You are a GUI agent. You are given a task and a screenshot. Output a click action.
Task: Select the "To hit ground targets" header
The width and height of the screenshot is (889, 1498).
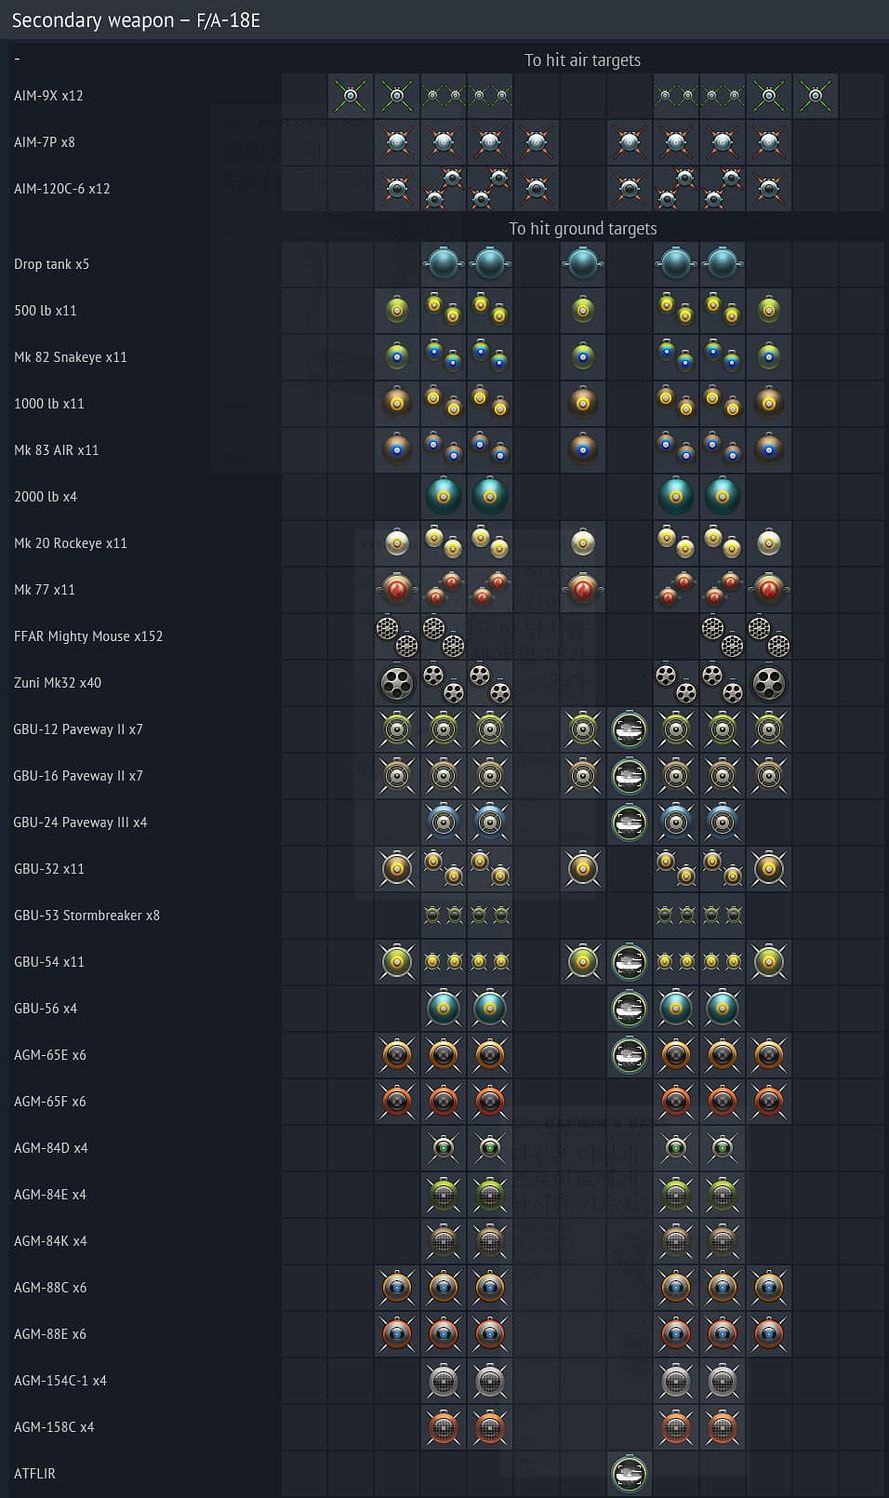582,229
